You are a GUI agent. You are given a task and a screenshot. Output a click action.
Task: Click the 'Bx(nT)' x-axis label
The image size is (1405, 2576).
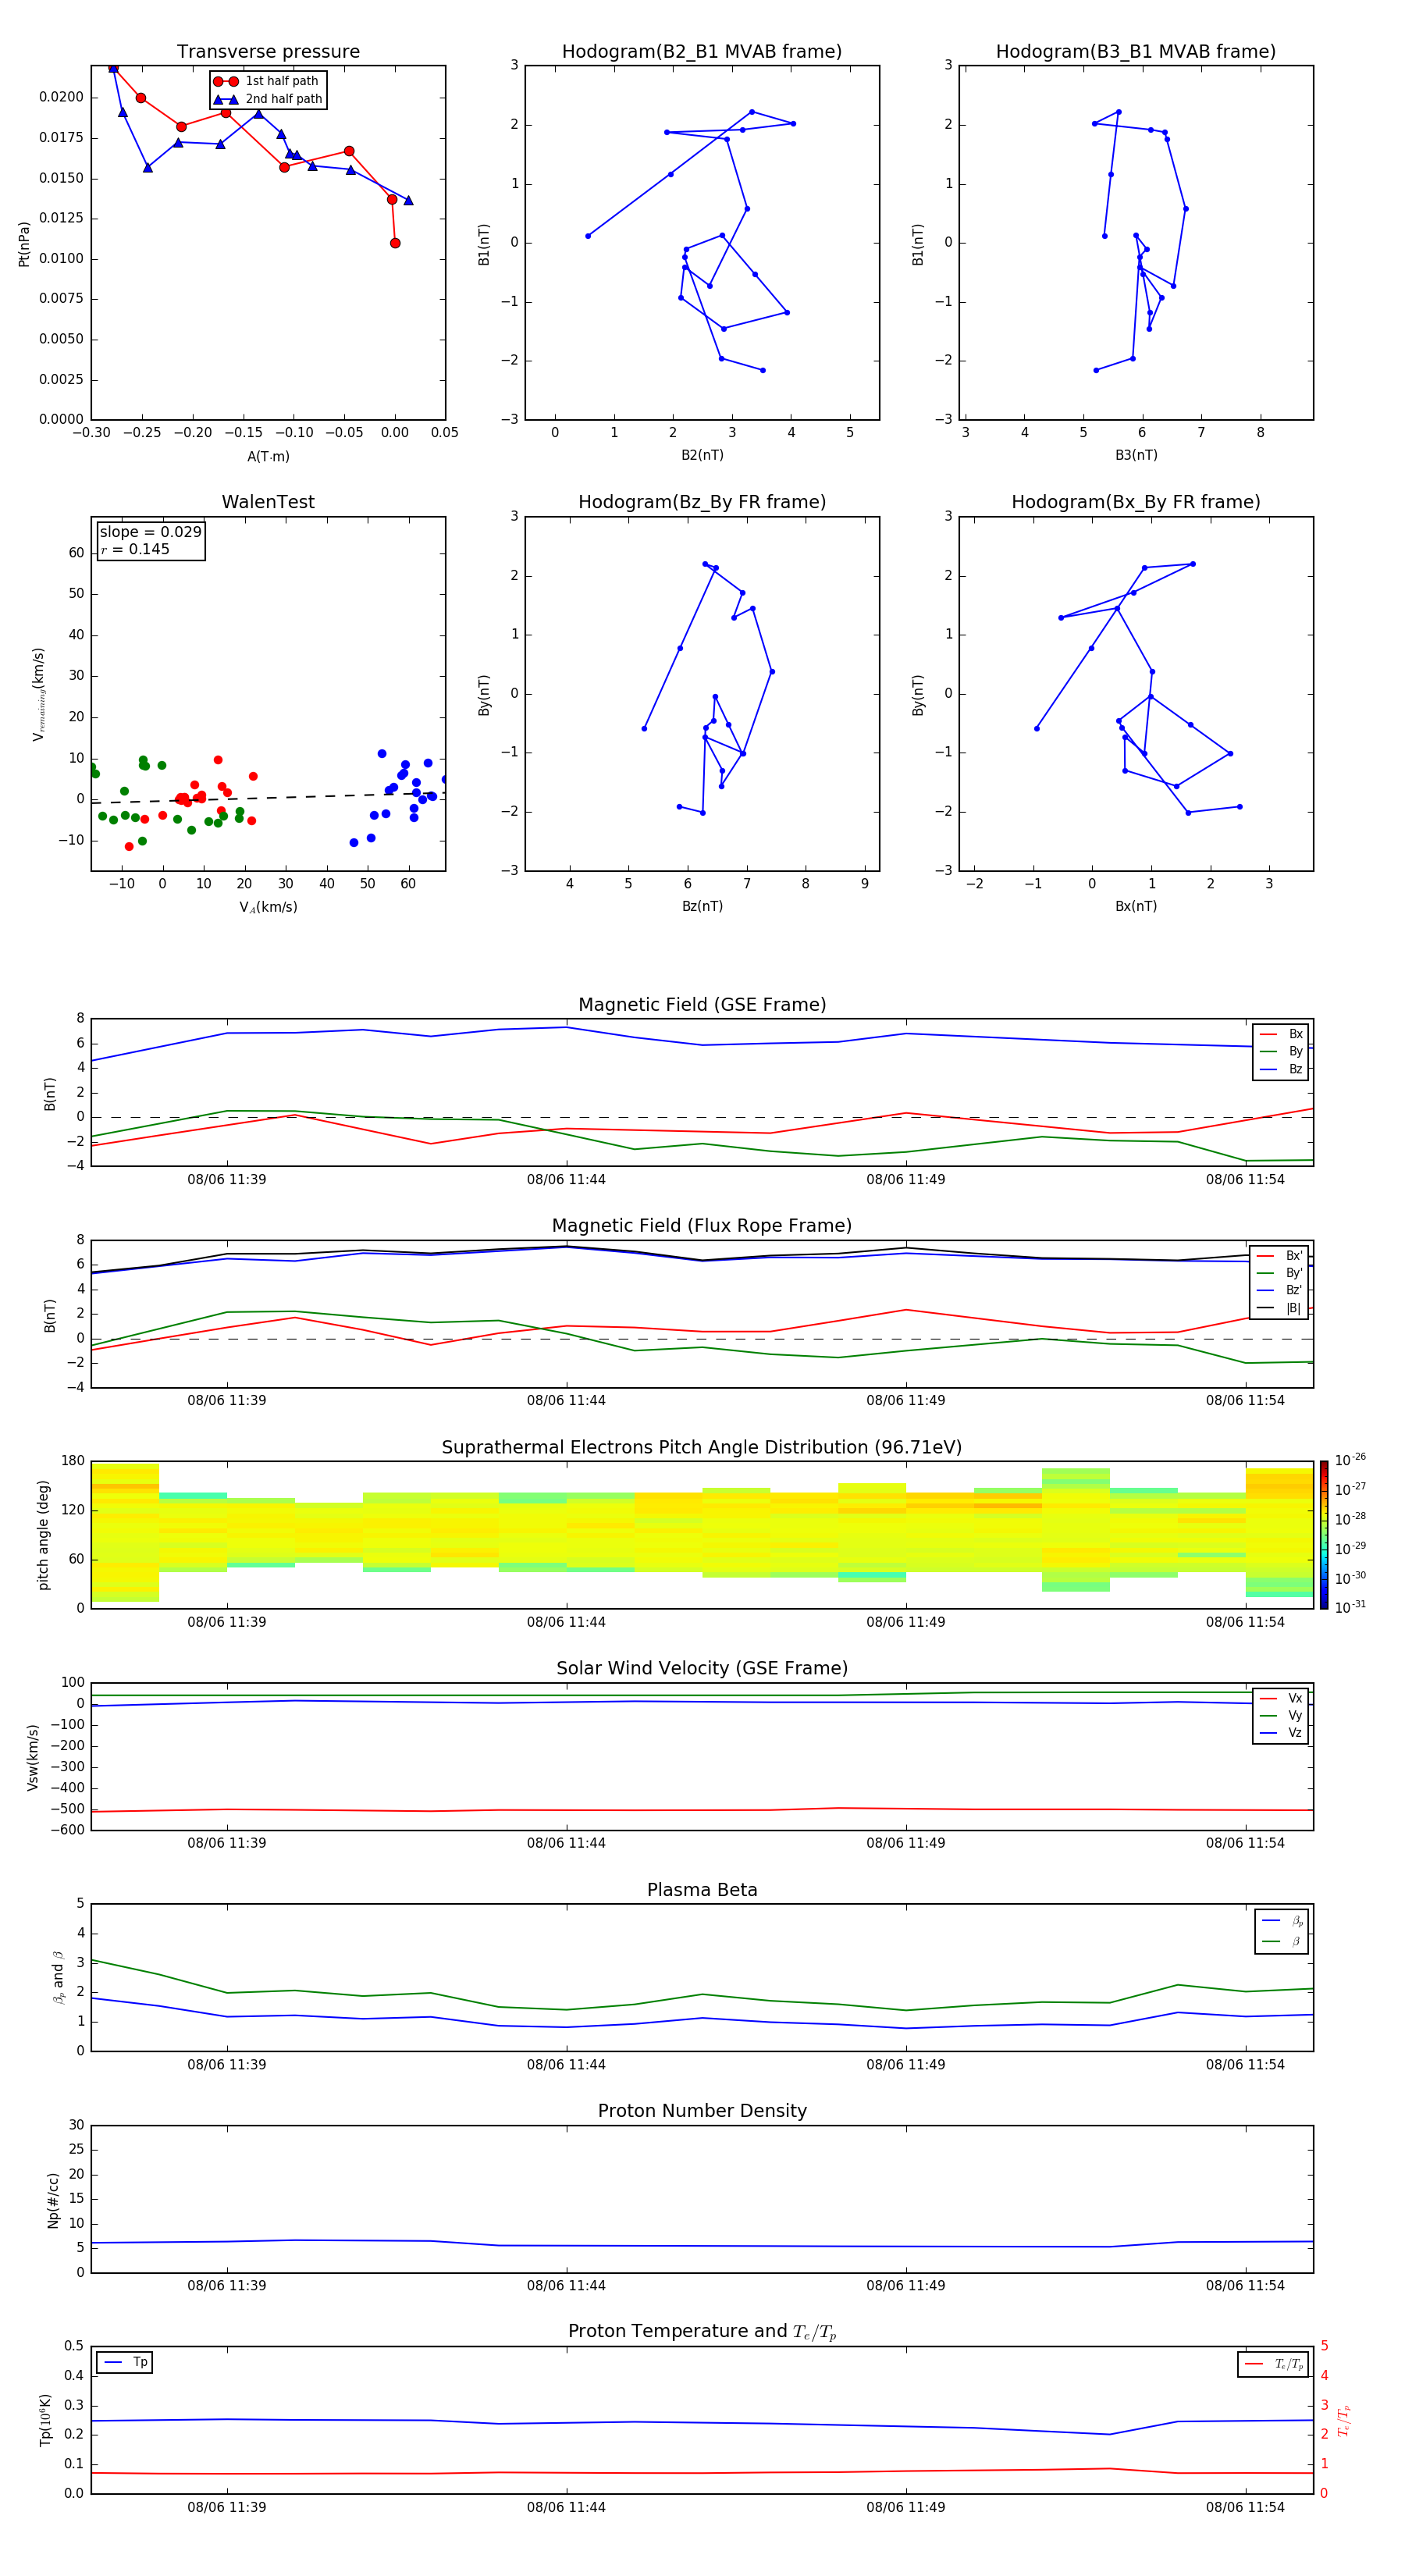pos(1136,906)
